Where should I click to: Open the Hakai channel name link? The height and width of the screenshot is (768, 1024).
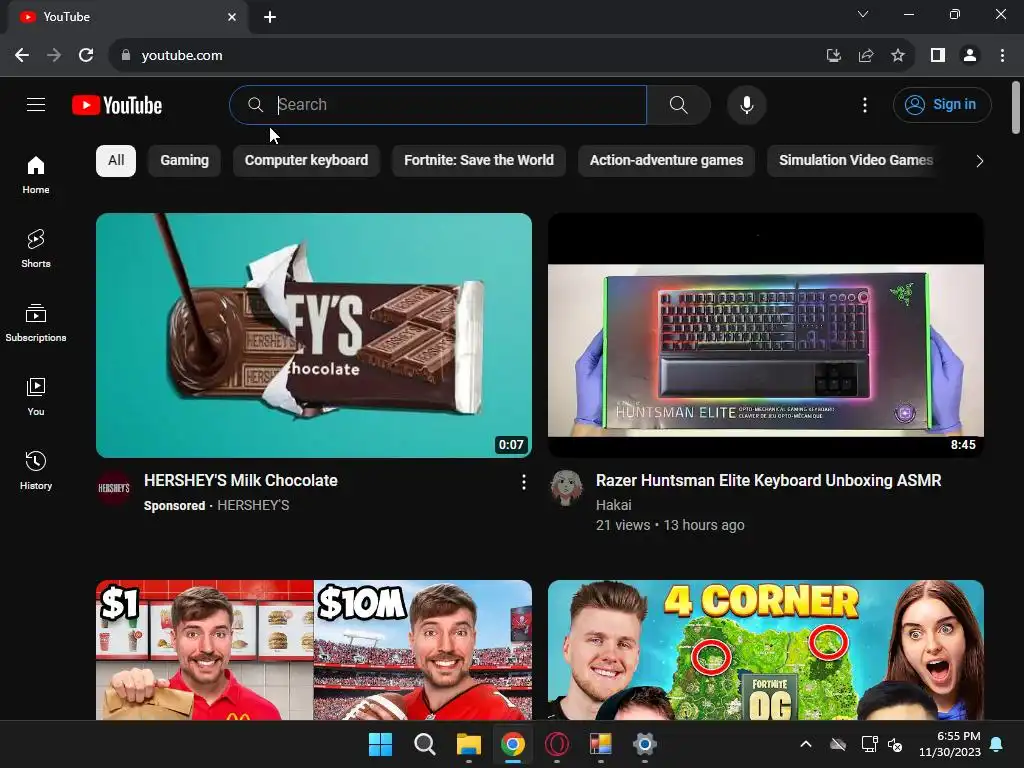pos(614,505)
